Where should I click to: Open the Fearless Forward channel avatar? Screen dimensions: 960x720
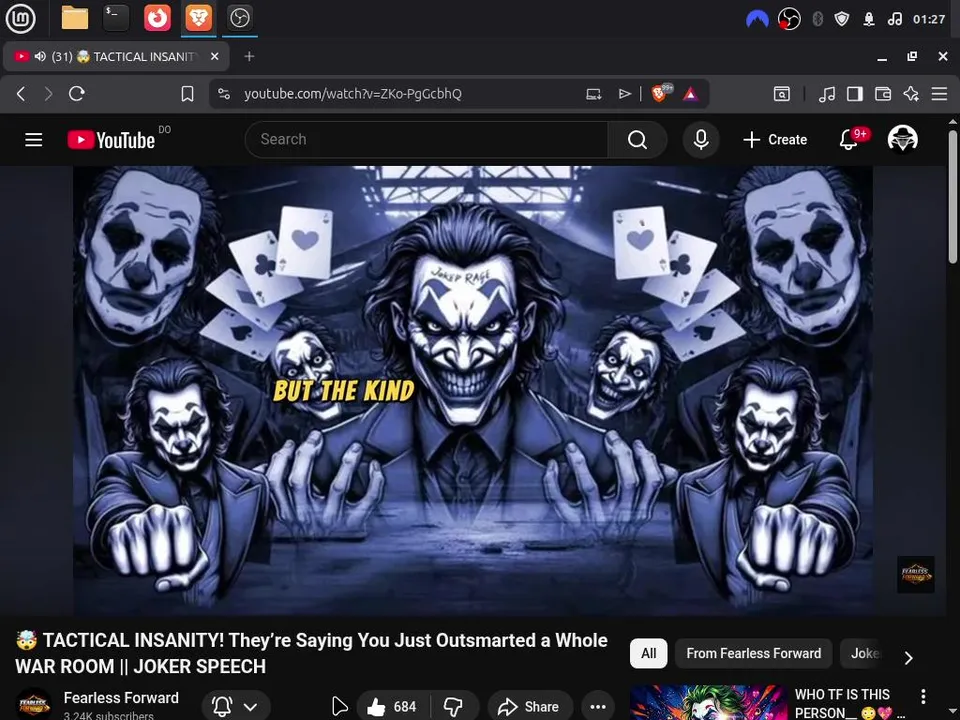34,704
